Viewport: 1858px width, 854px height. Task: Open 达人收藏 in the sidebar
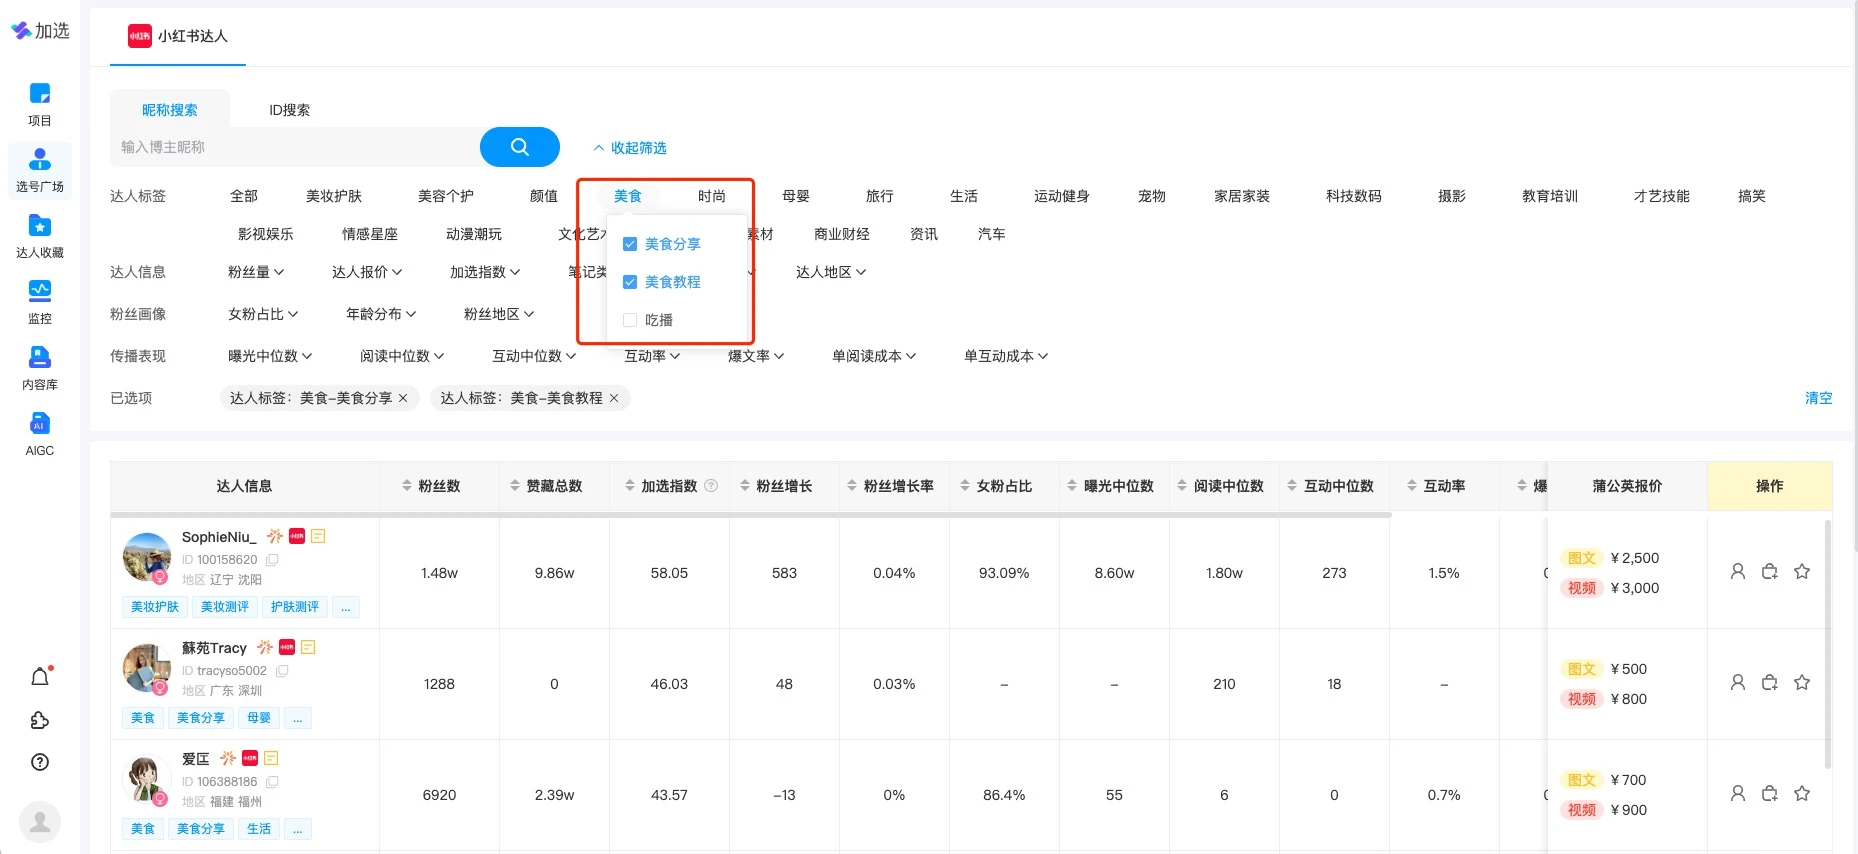40,236
